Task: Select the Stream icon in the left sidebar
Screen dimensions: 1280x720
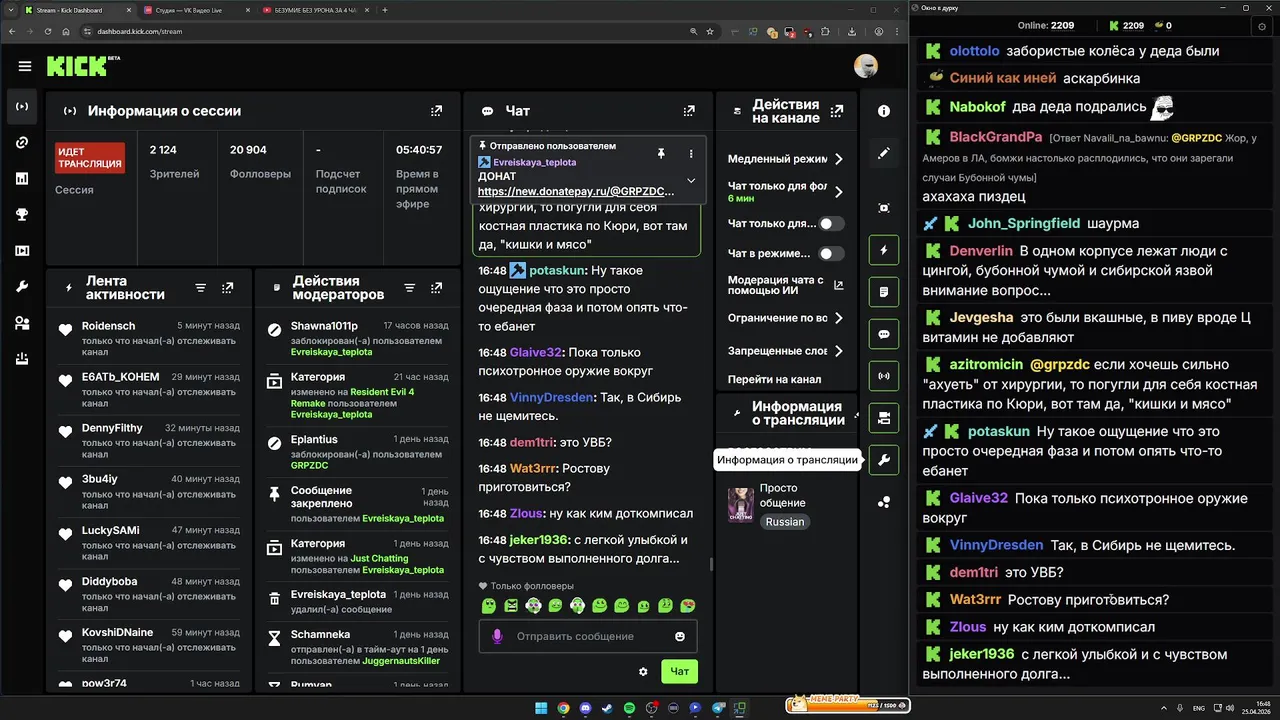Action: 22,106
